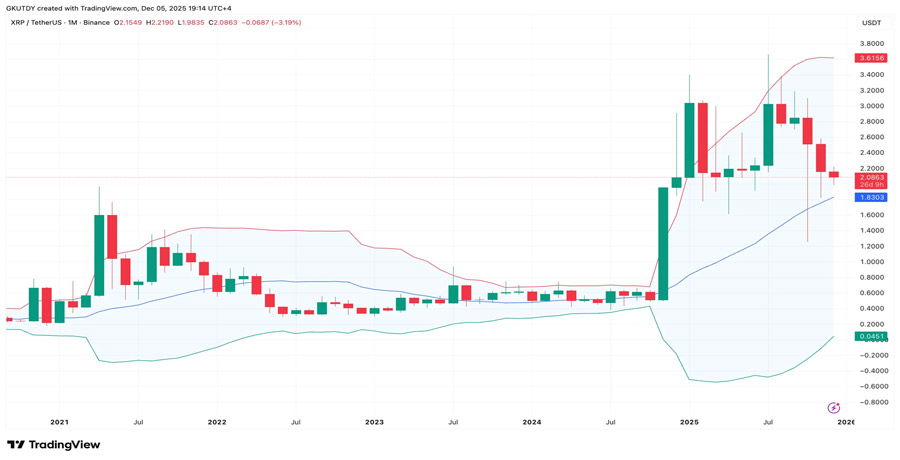
Task: Click the 3.8000 level on price scale
Action: (870, 44)
